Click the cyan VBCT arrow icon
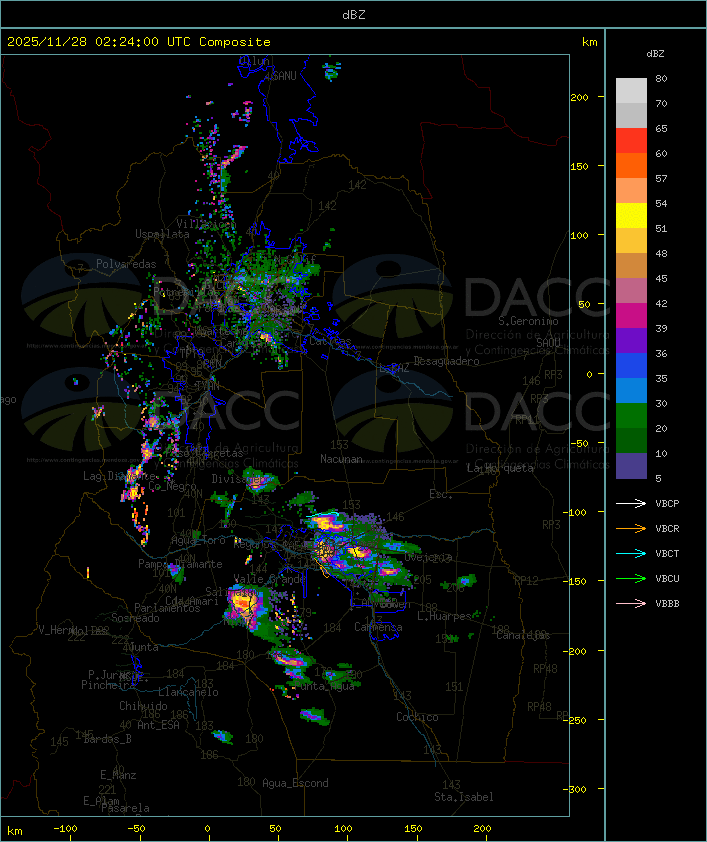The image size is (707, 842). (631, 553)
